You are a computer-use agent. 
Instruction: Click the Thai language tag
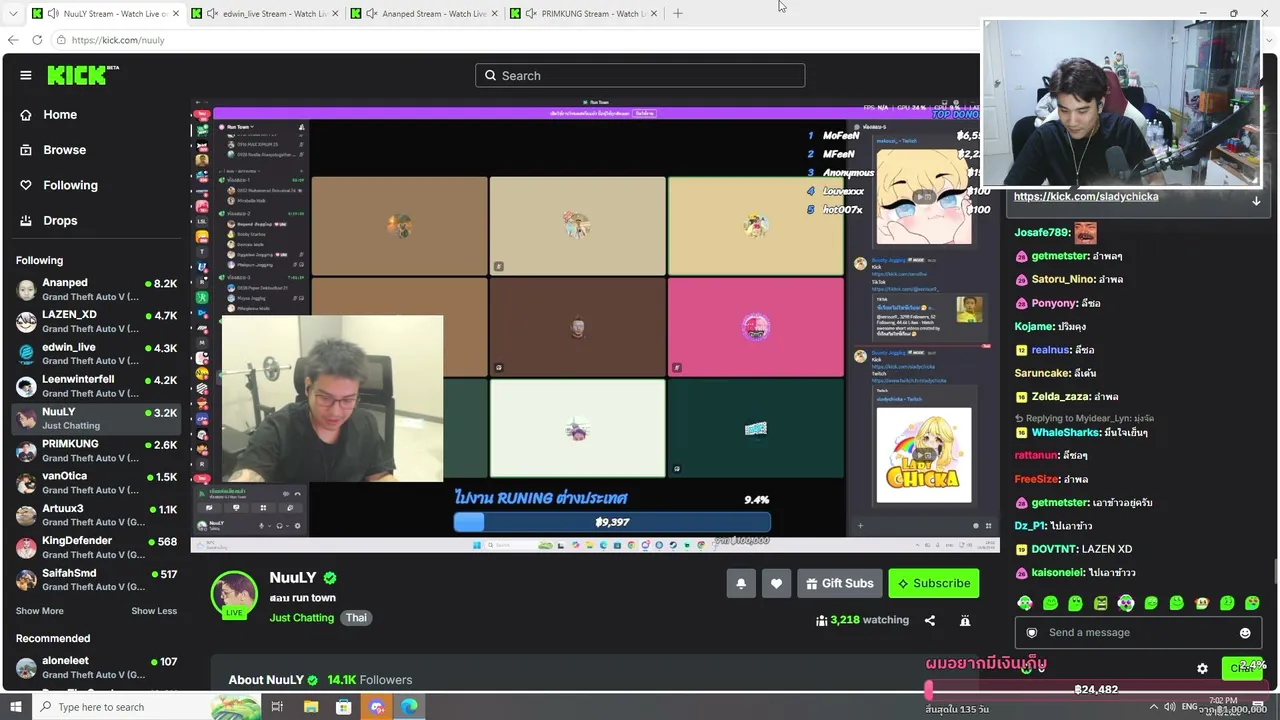[356, 618]
